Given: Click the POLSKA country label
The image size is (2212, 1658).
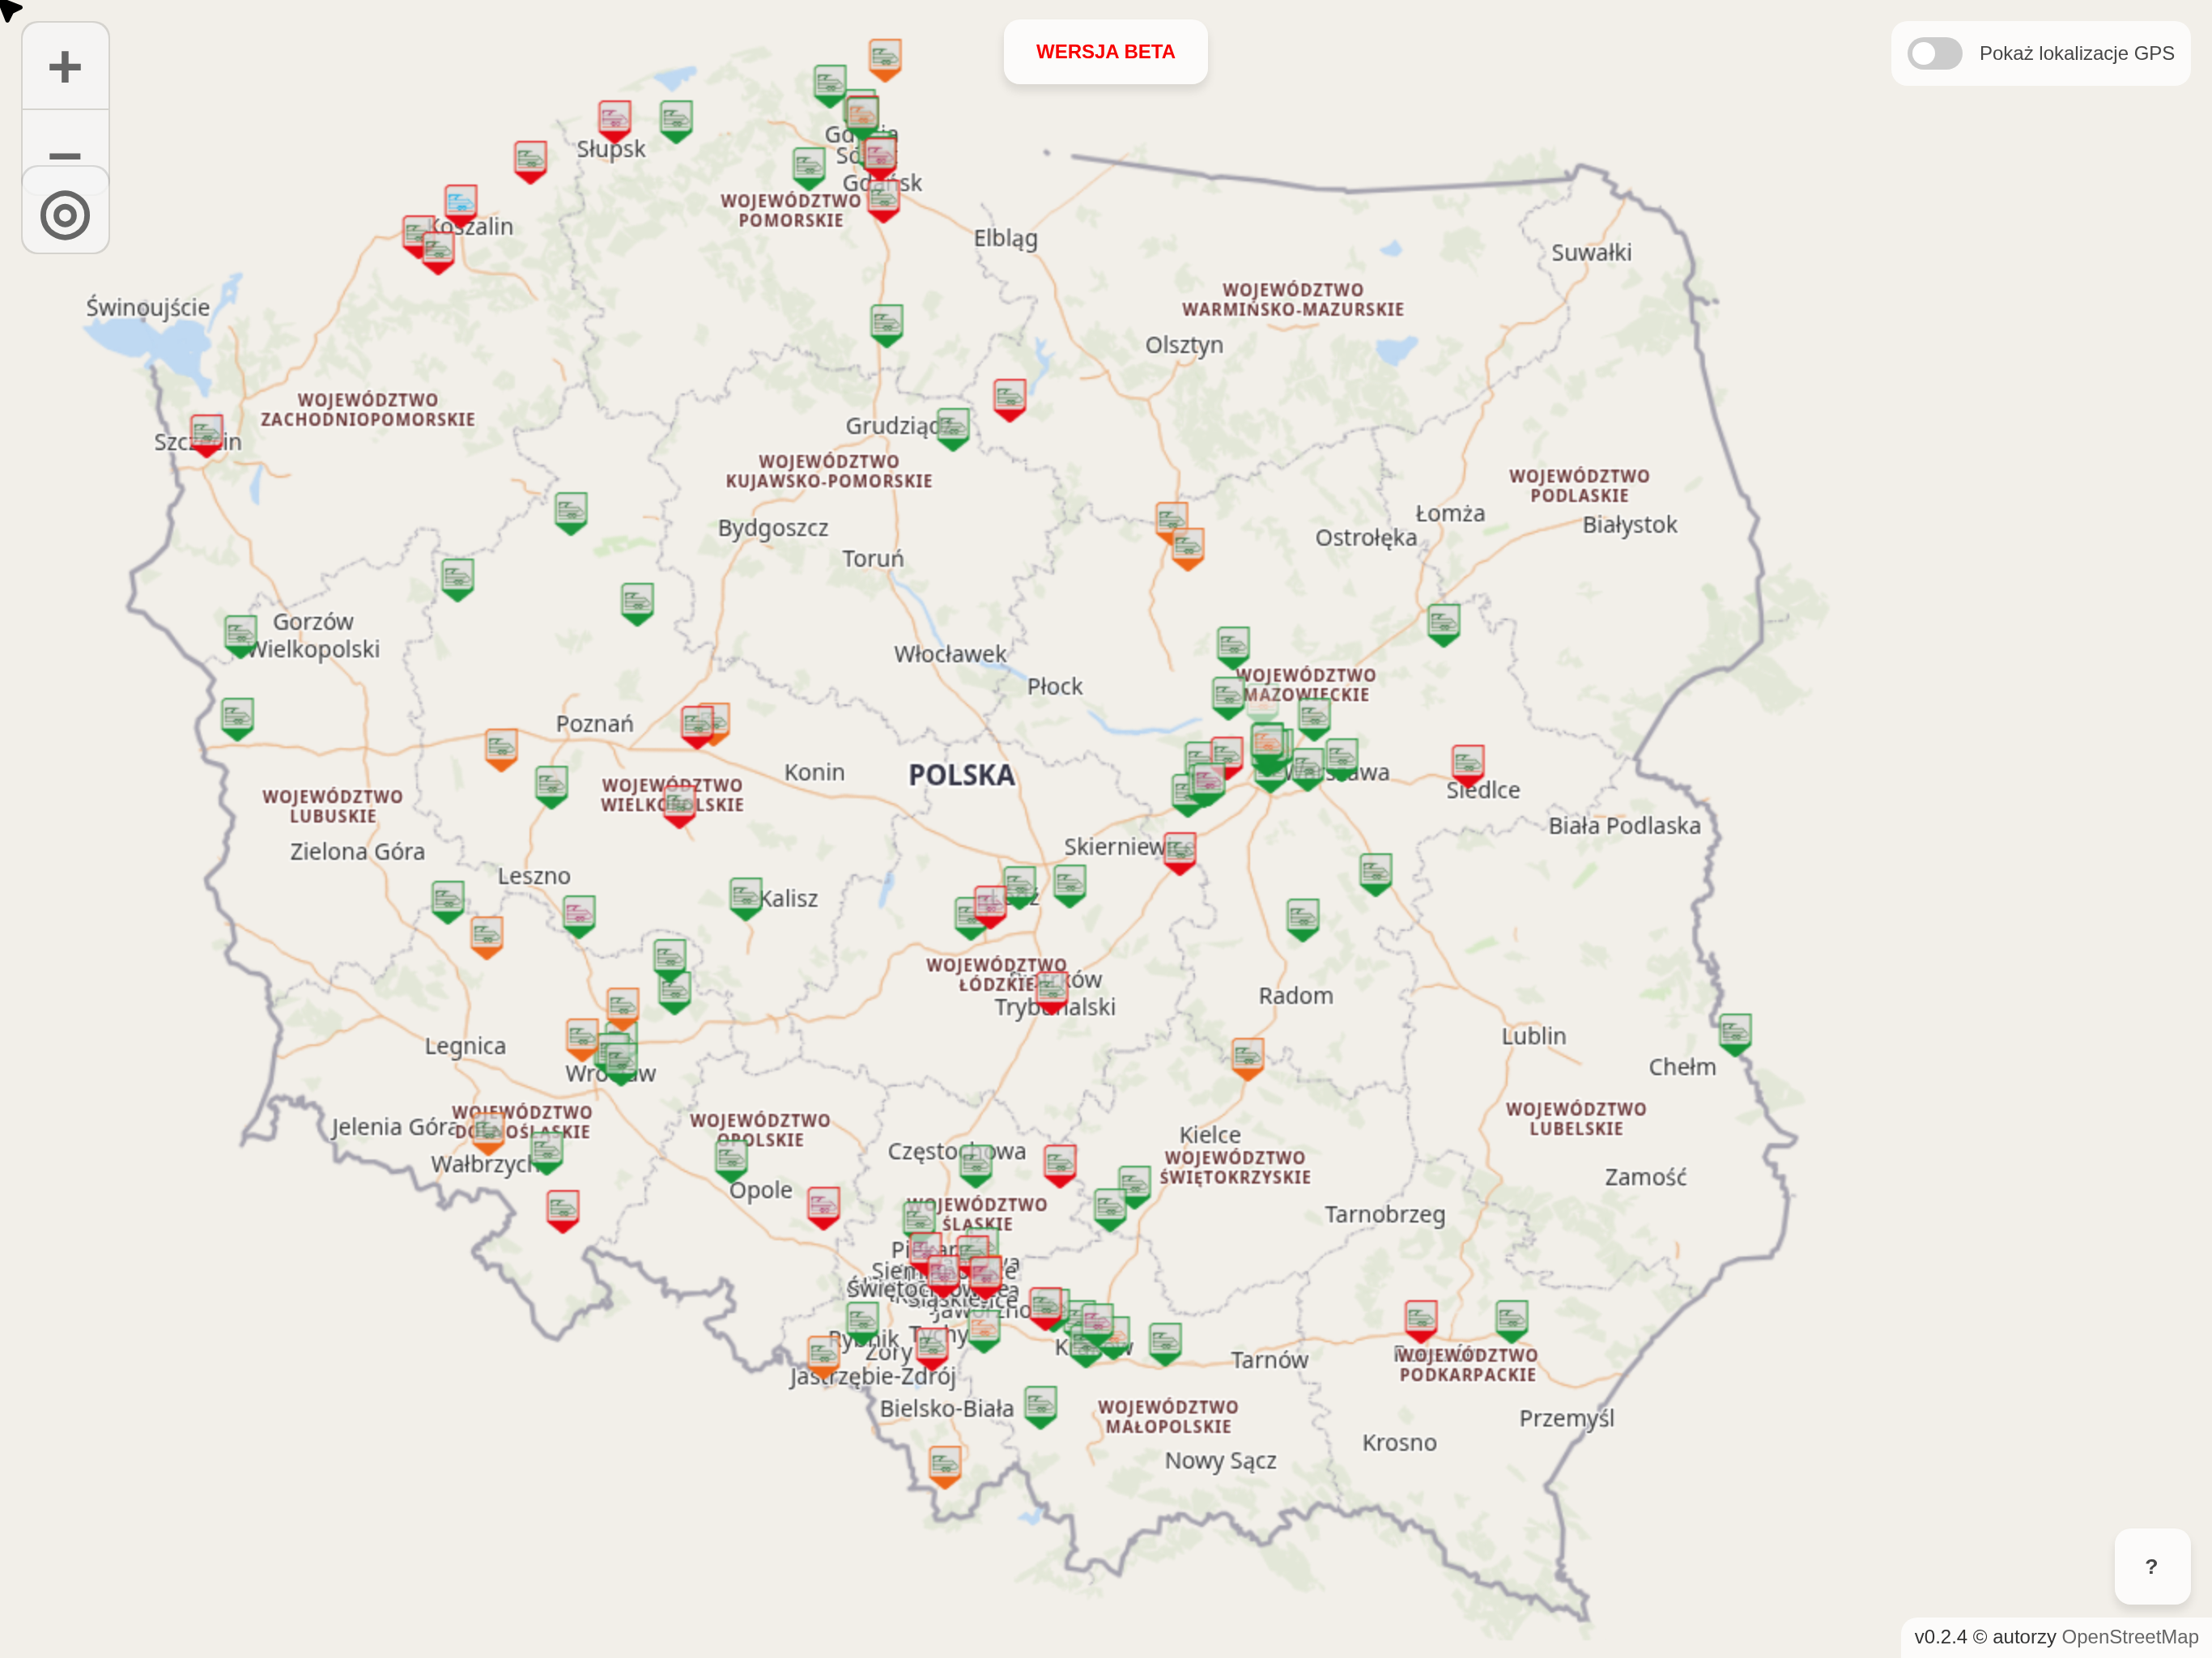Looking at the screenshot, I should [x=961, y=775].
